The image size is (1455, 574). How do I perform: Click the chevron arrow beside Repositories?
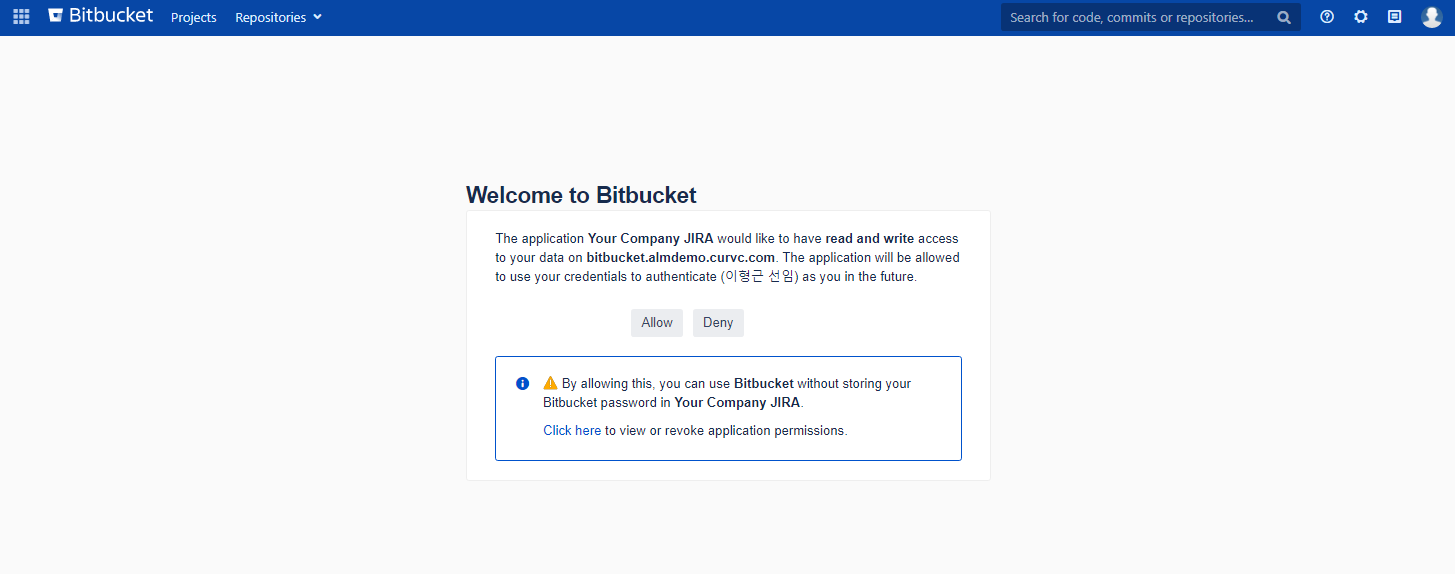[x=318, y=18]
